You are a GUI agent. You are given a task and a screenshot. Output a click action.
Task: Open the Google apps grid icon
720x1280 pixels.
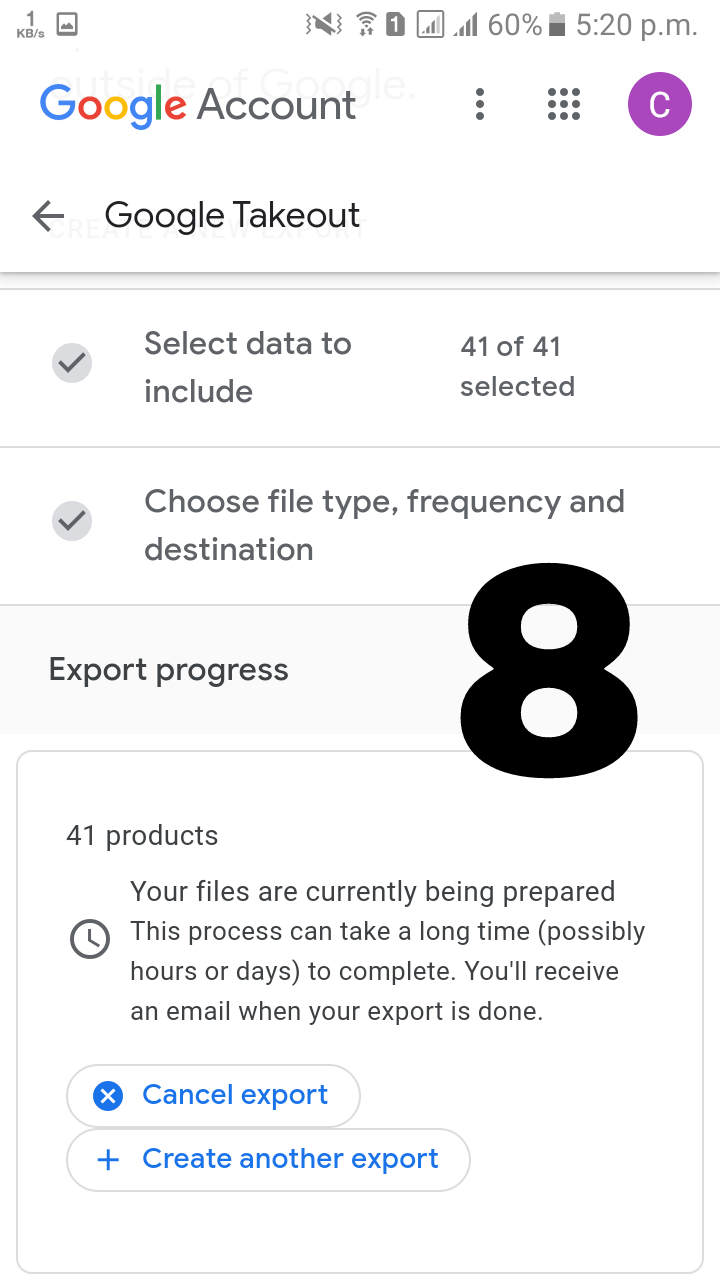[x=564, y=104]
